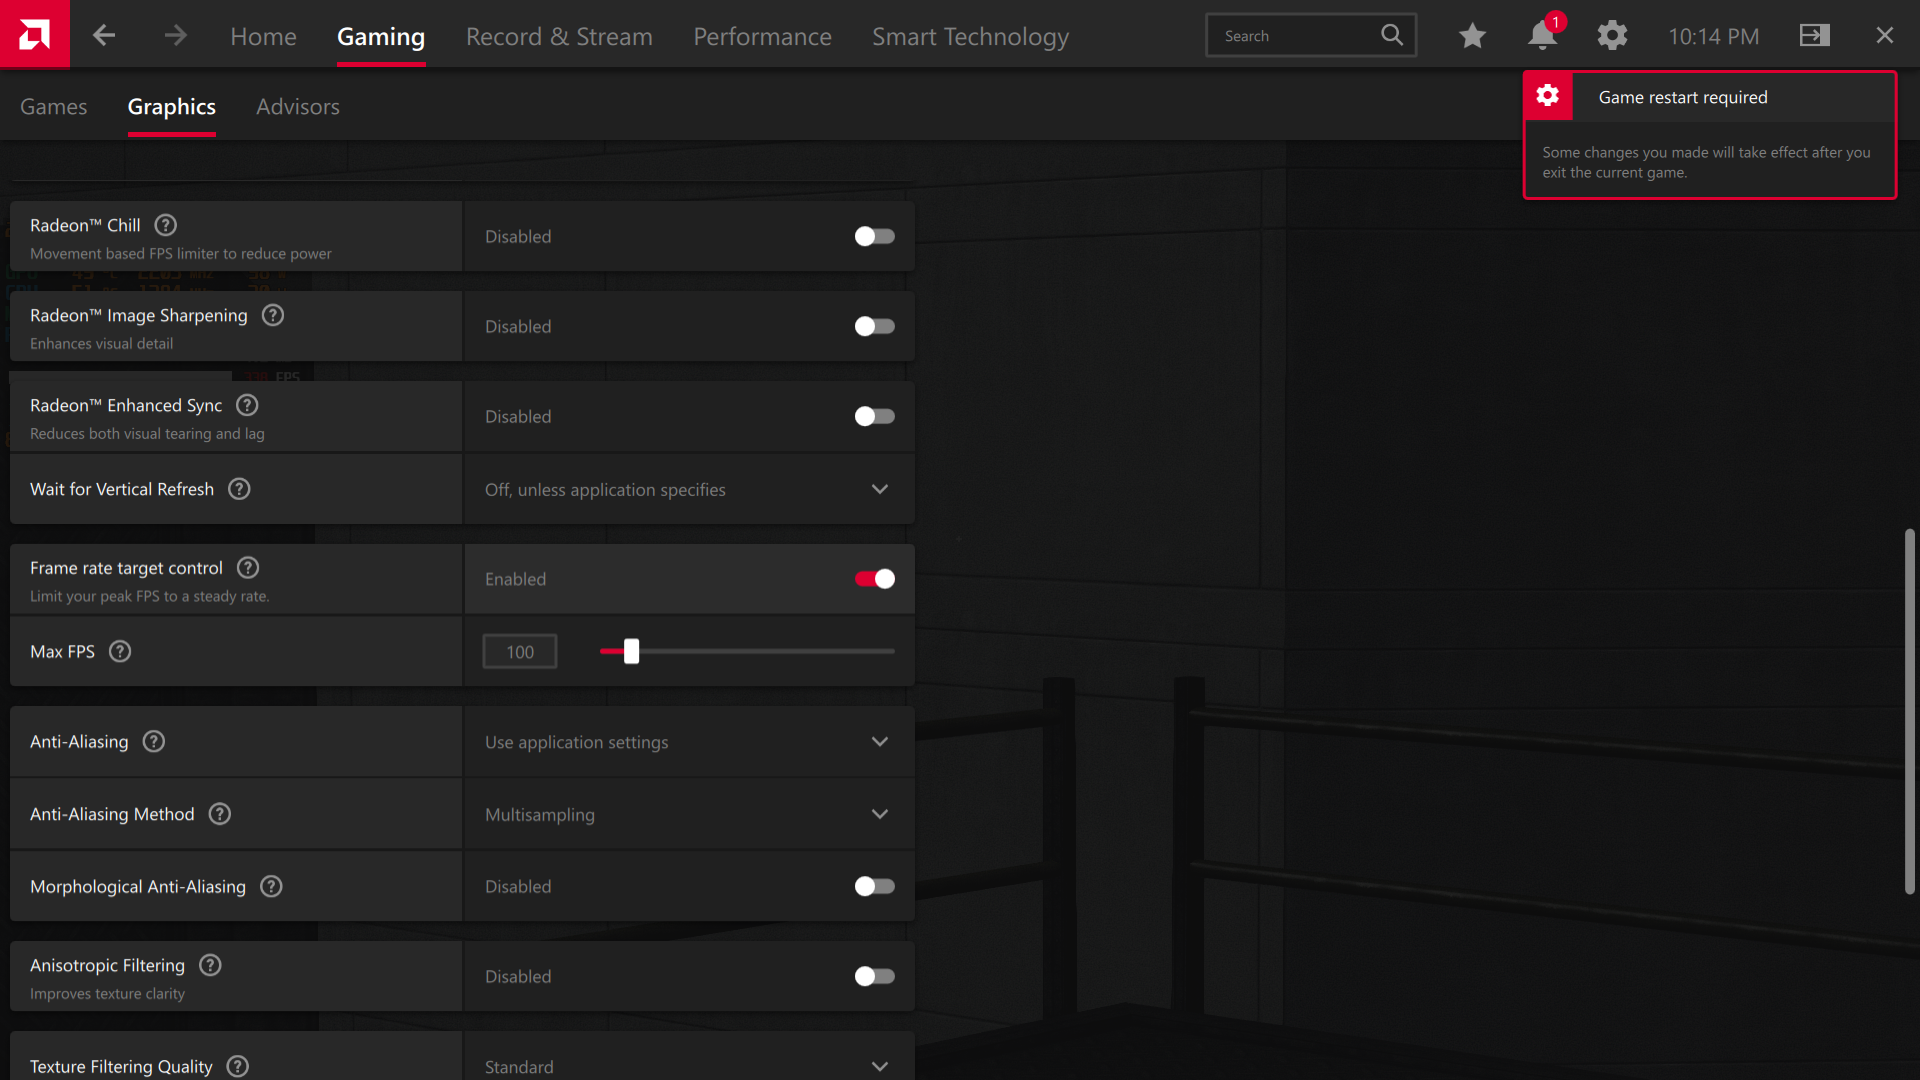Switch to the Performance tab
Image resolution: width=1920 pixels, height=1080 pixels.
coord(762,37)
